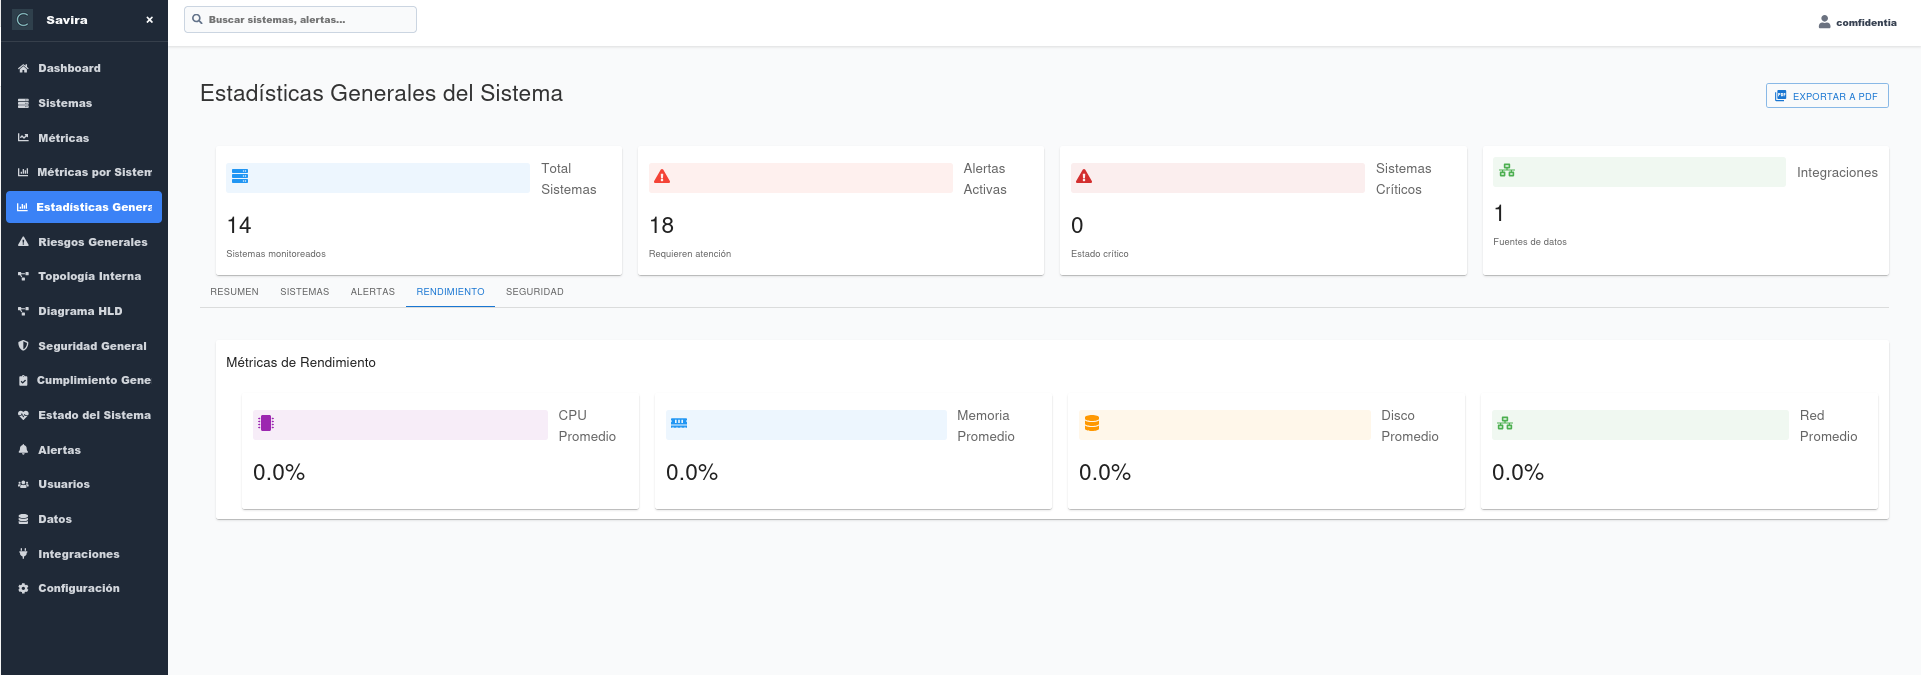Click the Configuración gear icon
1921x675 pixels.
pos(23,589)
